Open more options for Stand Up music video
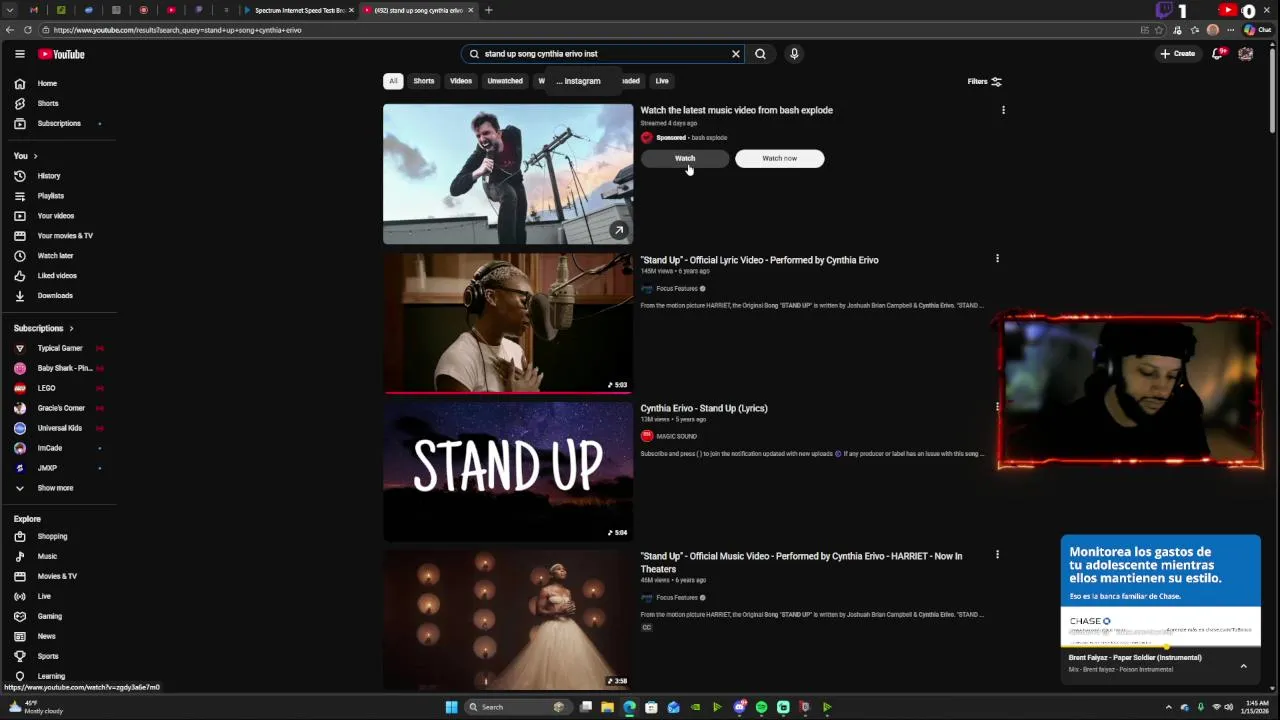 (997, 554)
